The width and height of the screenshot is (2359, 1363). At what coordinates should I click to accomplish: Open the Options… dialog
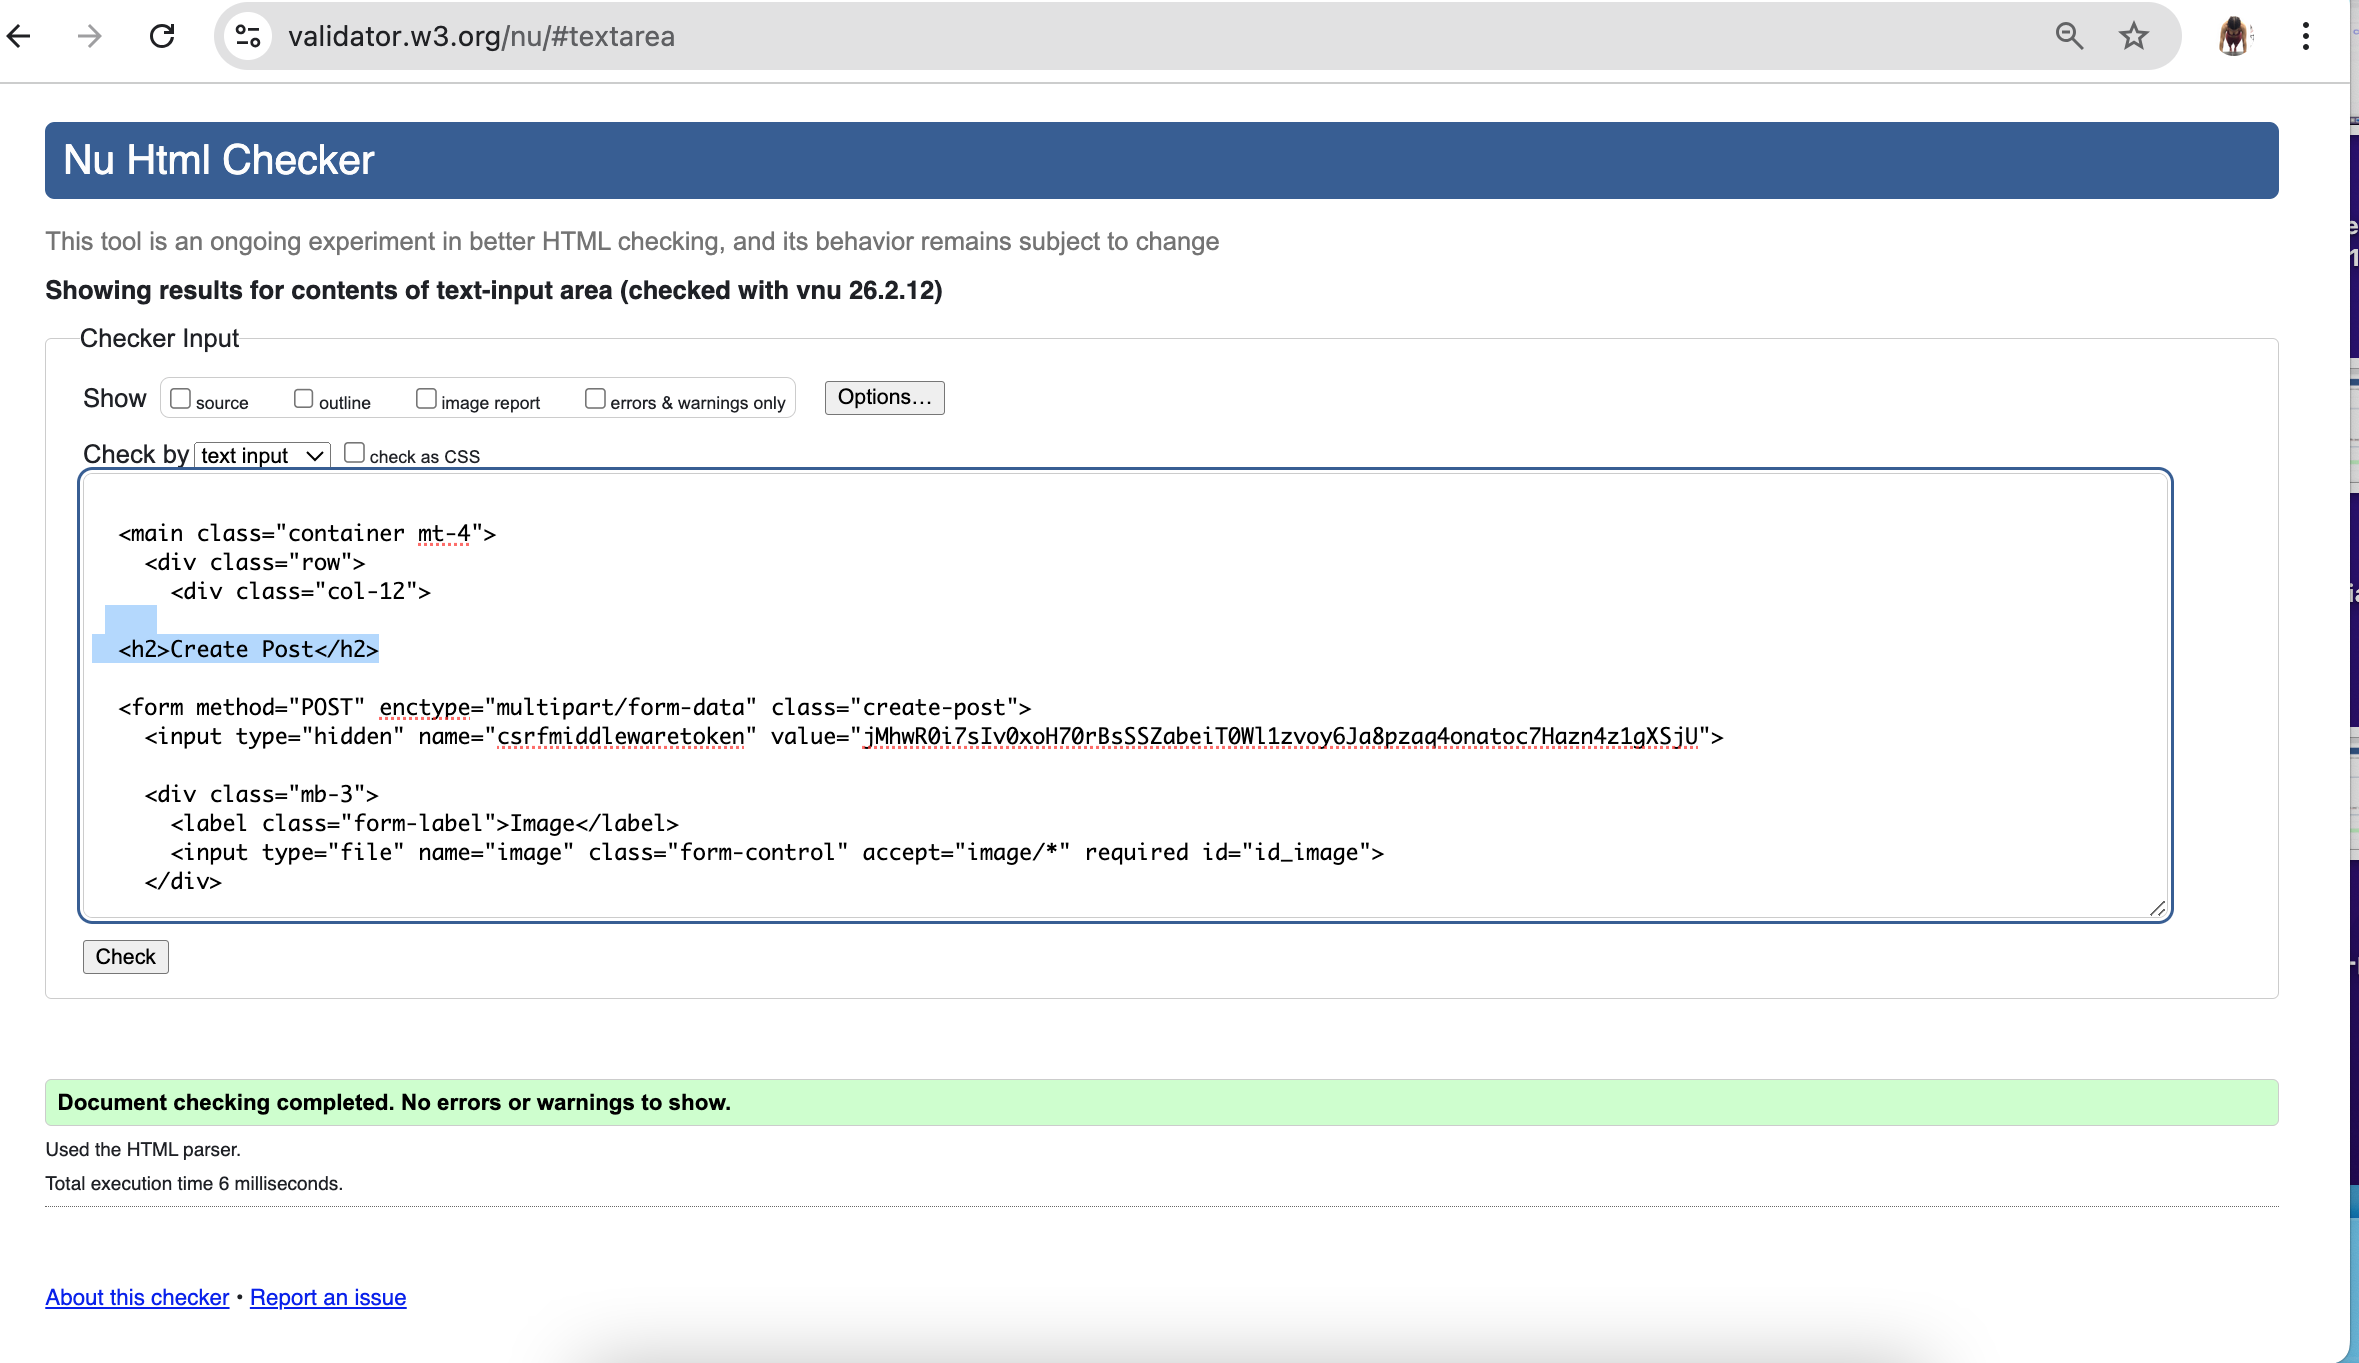(883, 397)
